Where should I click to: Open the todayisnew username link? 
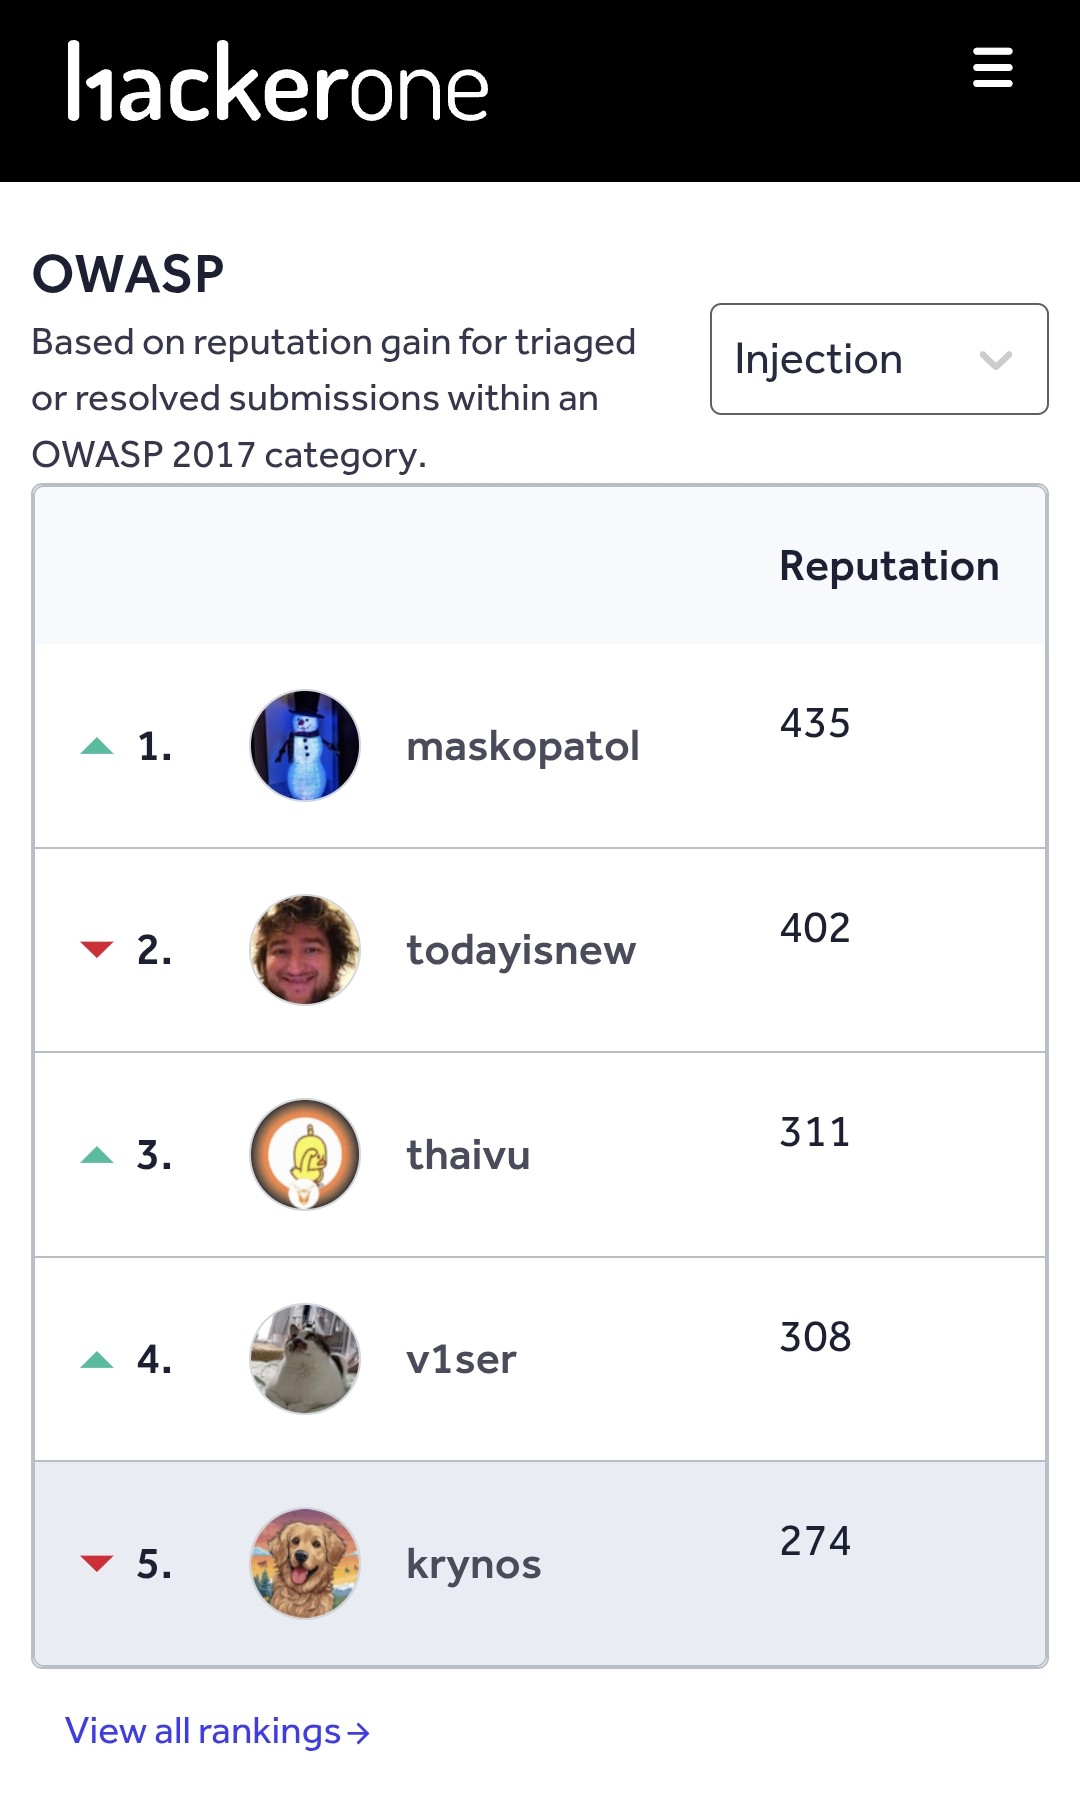tap(520, 950)
